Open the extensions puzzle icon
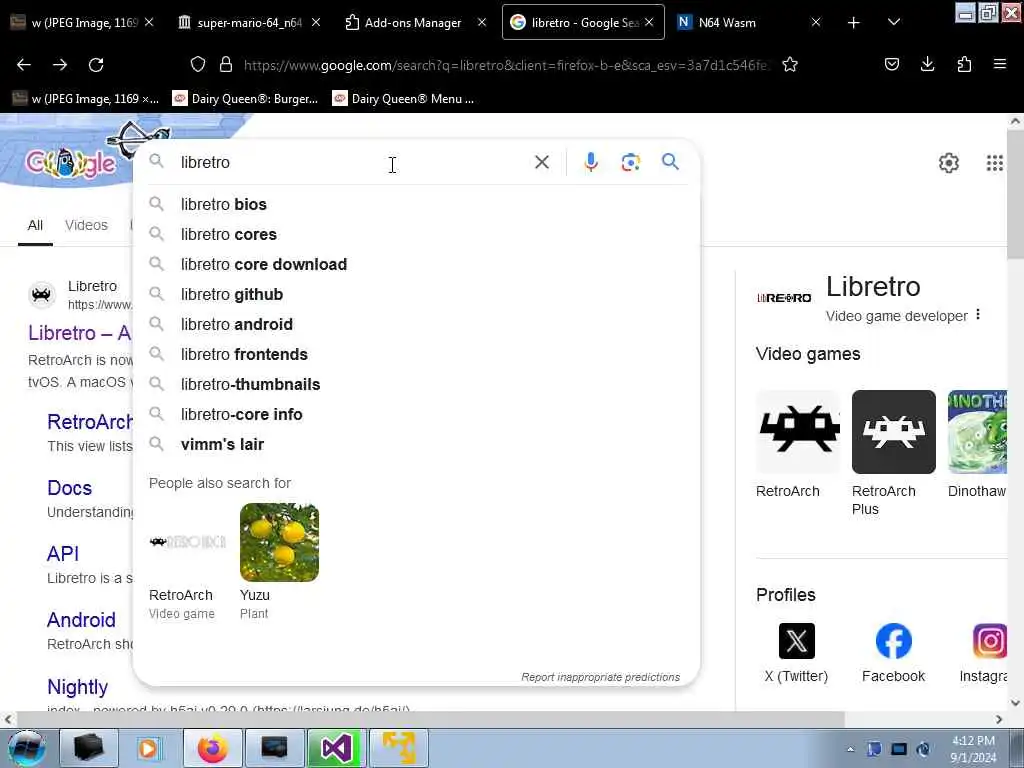The image size is (1024, 768). point(964,64)
